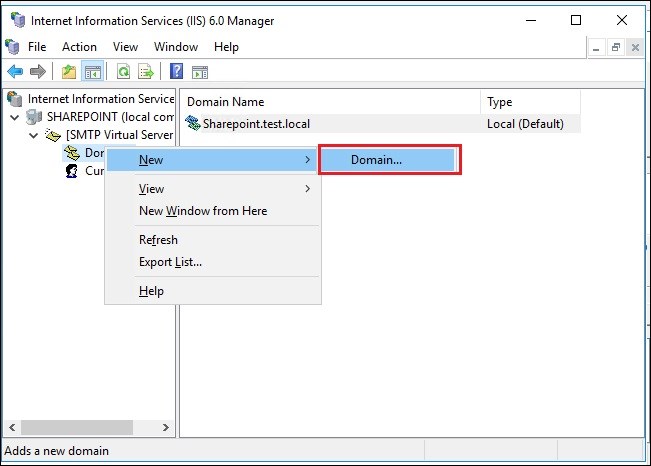Select View in the context menu
651x466 pixels.
(213, 189)
